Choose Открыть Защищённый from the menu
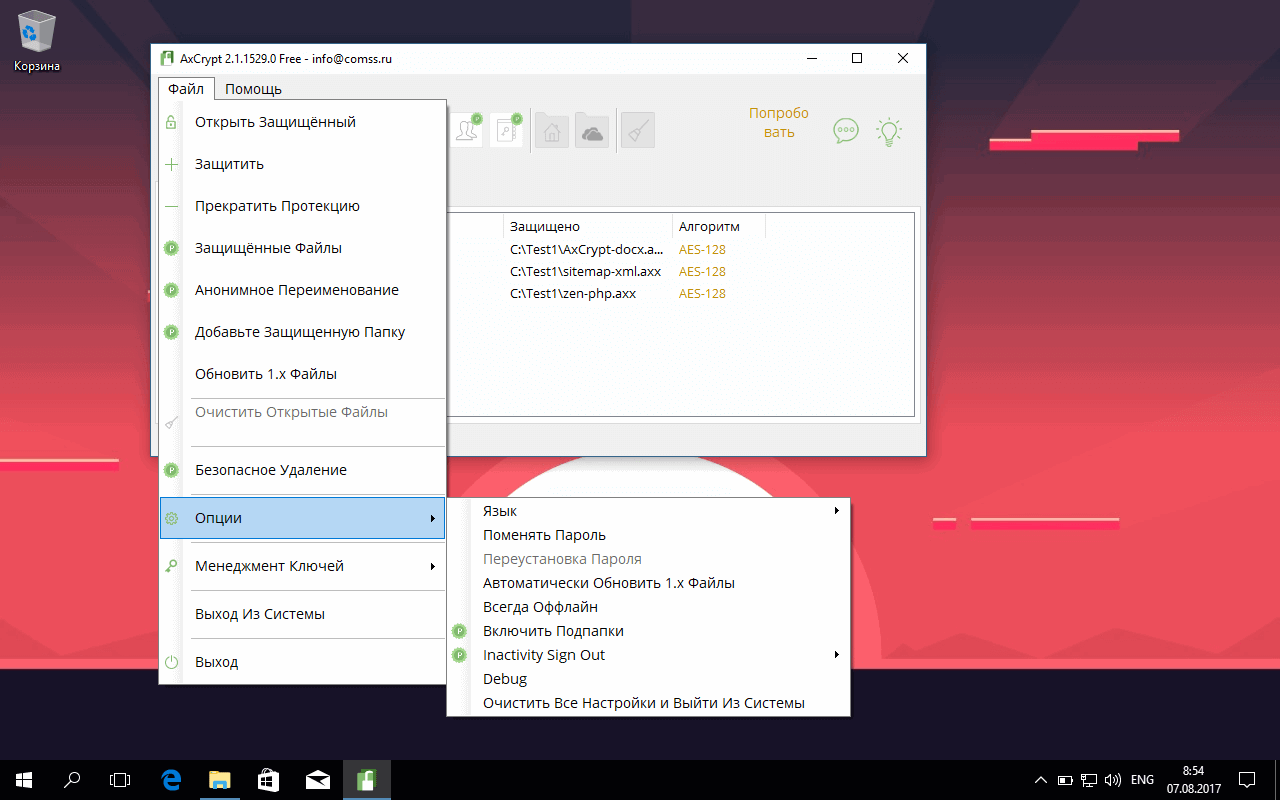The width and height of the screenshot is (1280, 800). (x=302, y=122)
